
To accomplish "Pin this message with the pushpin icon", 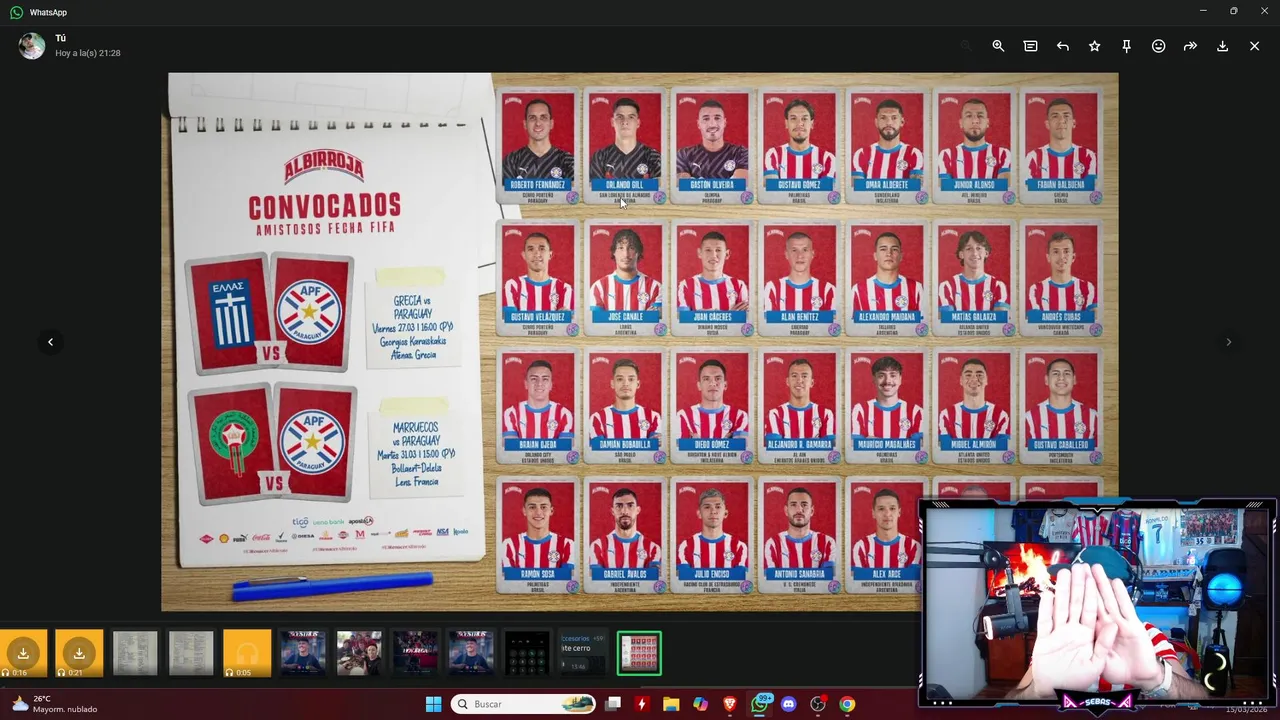I will pyautogui.click(x=1126, y=46).
